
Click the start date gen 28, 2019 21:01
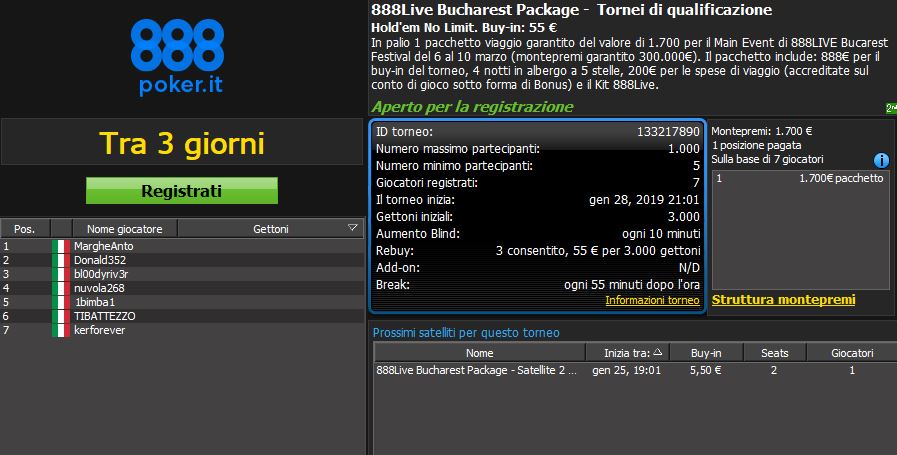[644, 200]
